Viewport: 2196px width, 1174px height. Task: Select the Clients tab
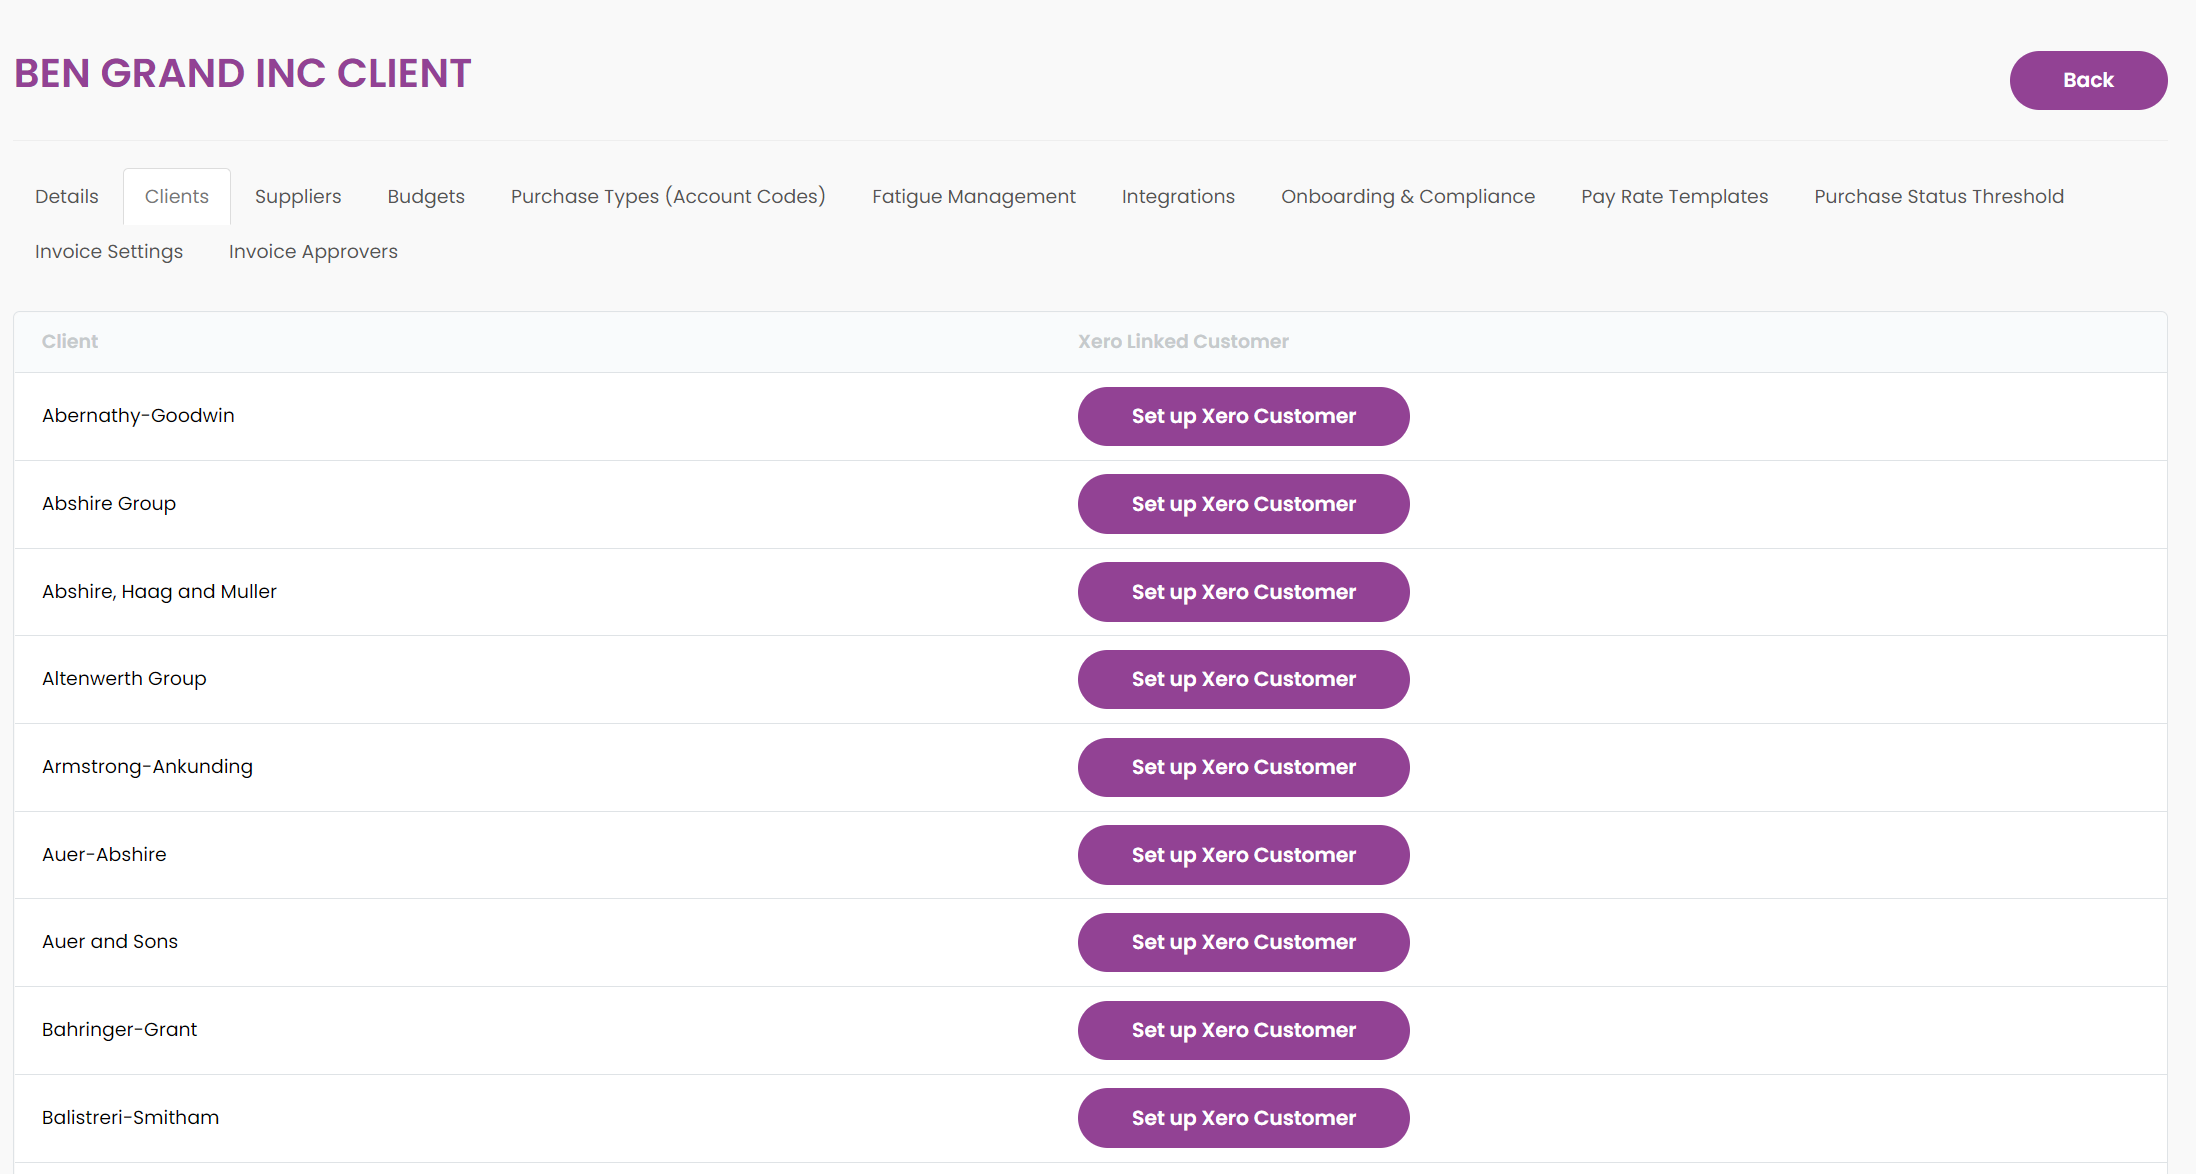pyautogui.click(x=177, y=196)
